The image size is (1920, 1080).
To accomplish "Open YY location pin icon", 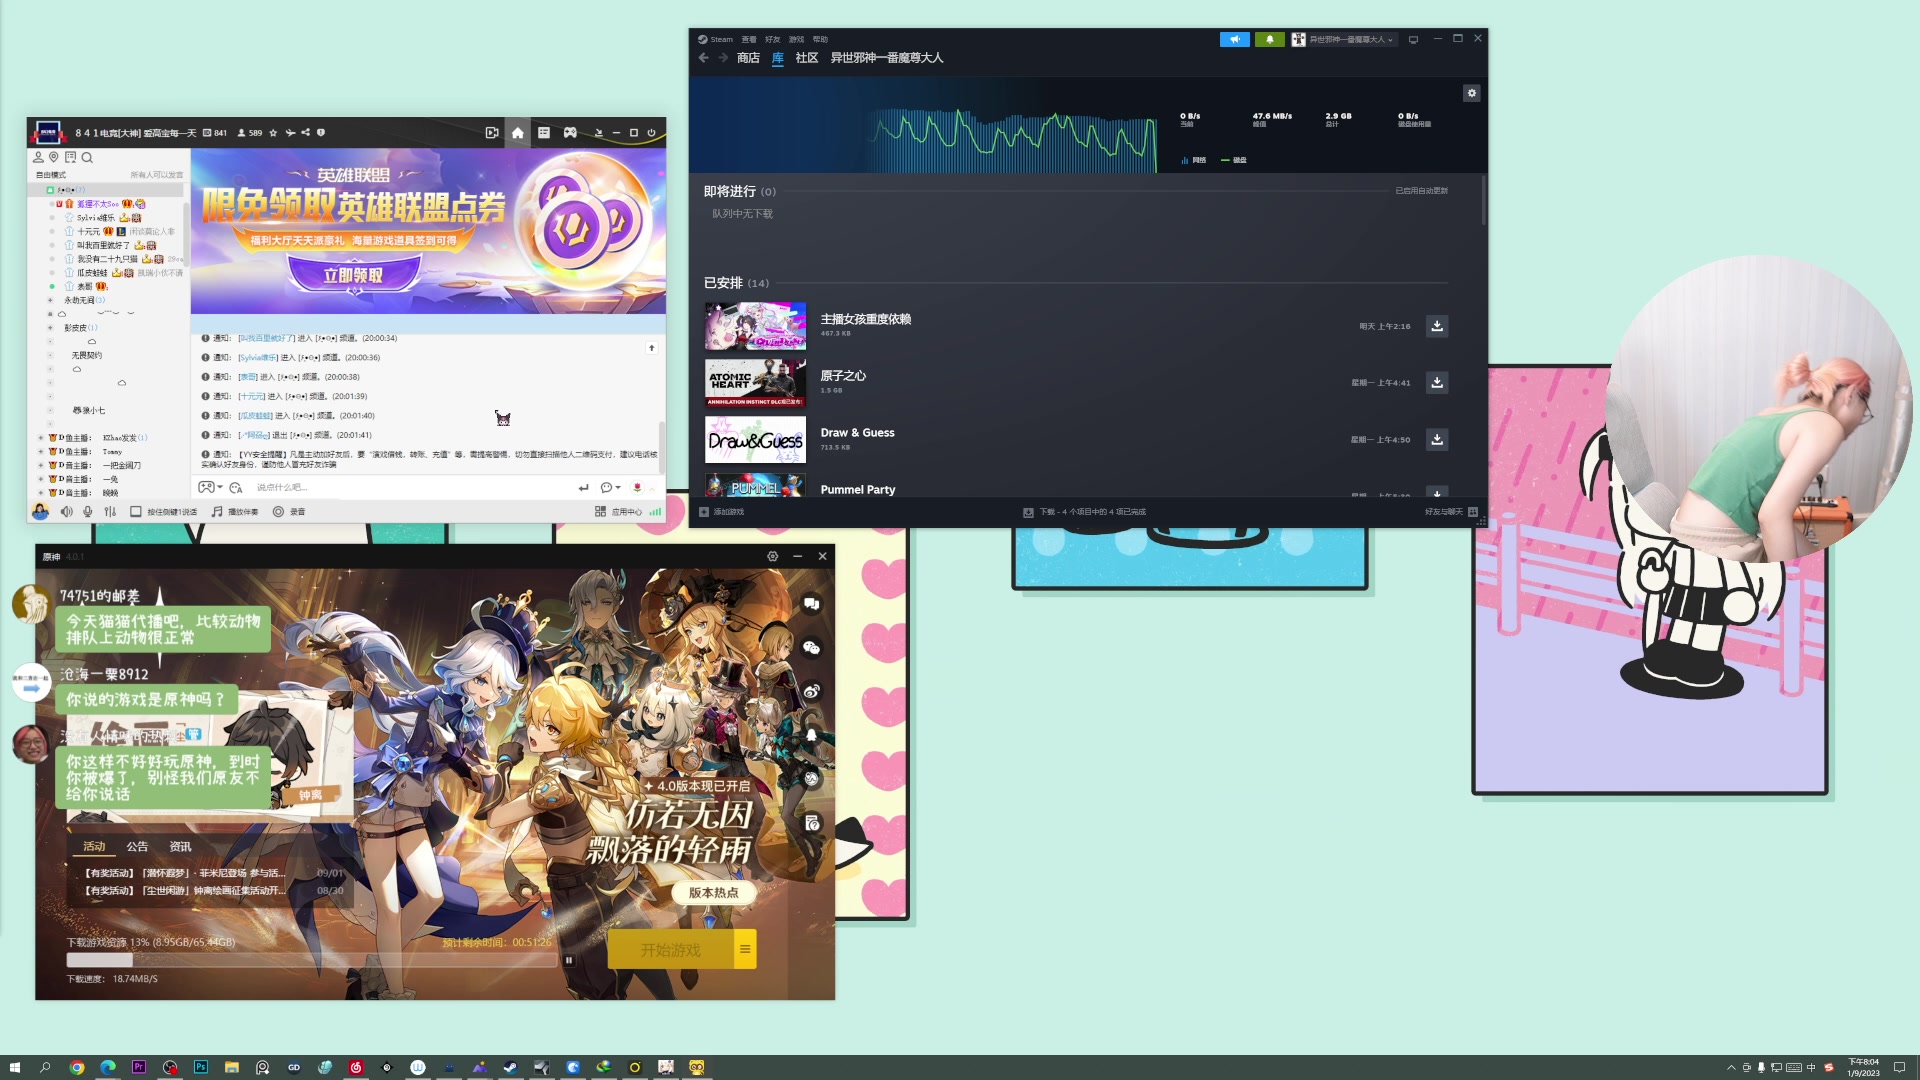I will tap(54, 157).
